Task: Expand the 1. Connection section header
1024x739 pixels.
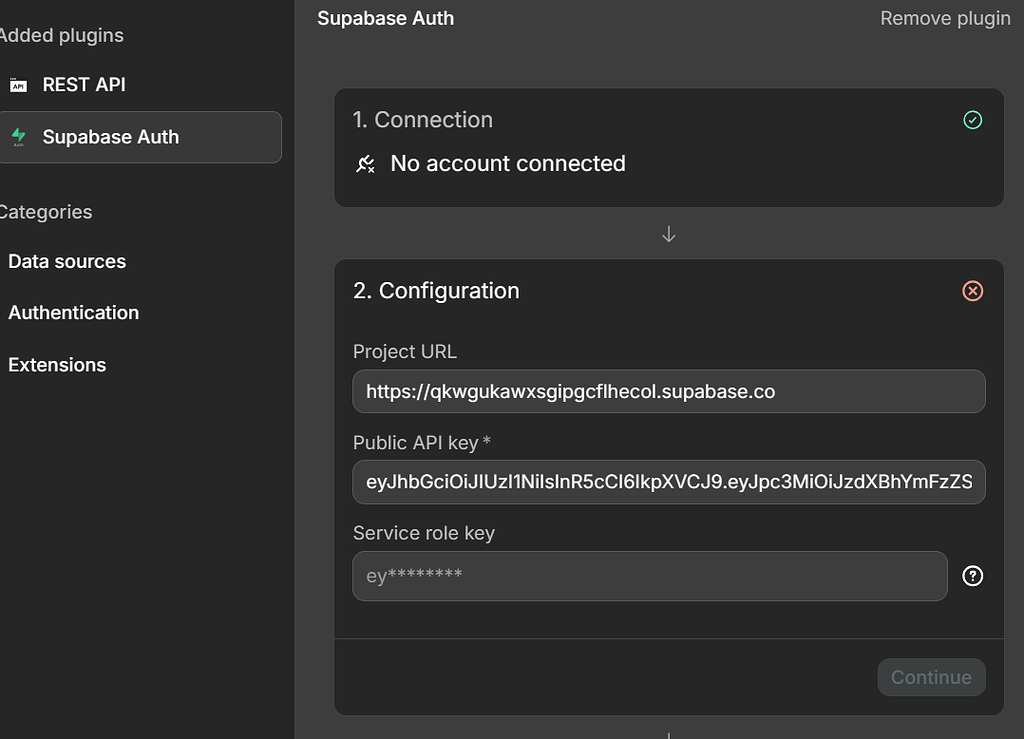Action: coord(423,120)
